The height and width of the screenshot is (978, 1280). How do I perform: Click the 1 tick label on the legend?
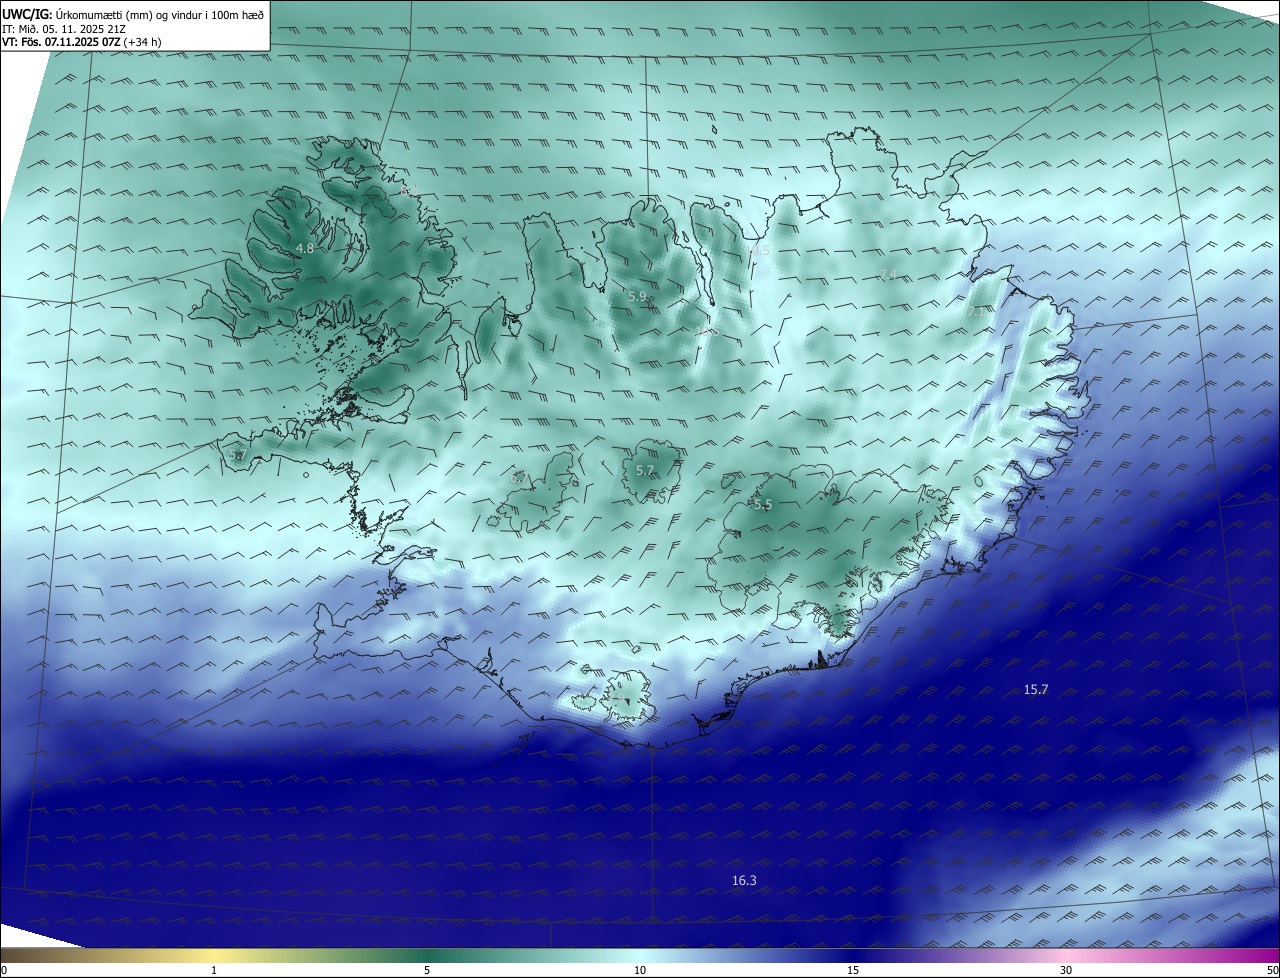[214, 970]
